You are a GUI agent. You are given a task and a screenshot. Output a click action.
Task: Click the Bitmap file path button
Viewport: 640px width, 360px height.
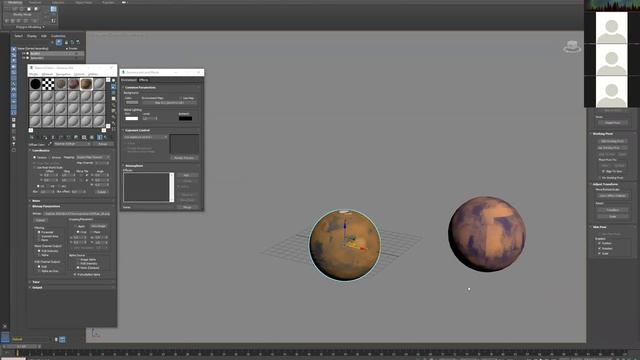pyautogui.click(x=77, y=213)
